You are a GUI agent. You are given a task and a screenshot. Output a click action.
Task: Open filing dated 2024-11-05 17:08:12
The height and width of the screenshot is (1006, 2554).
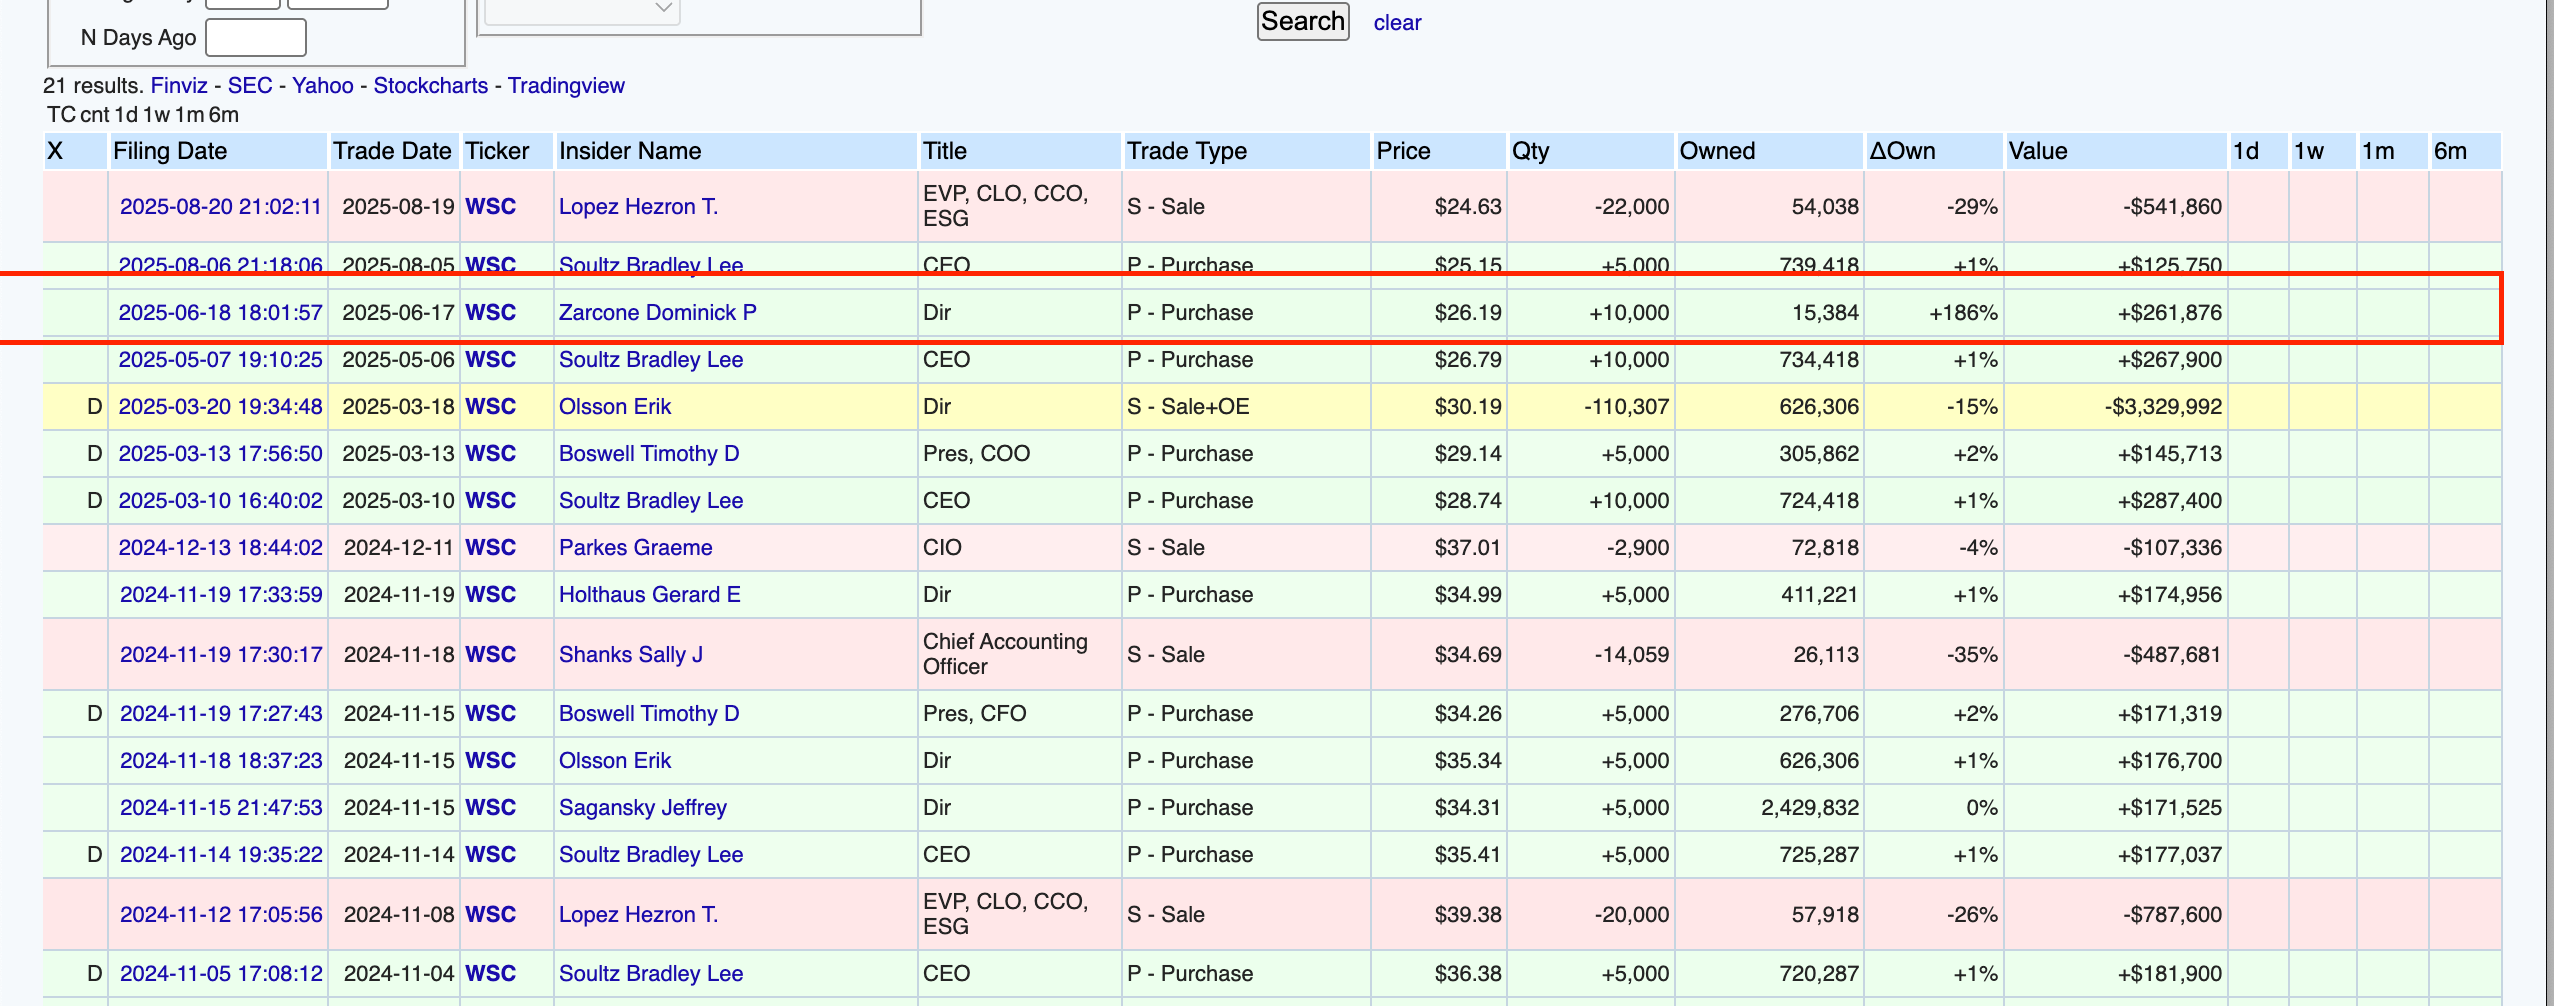(x=221, y=974)
